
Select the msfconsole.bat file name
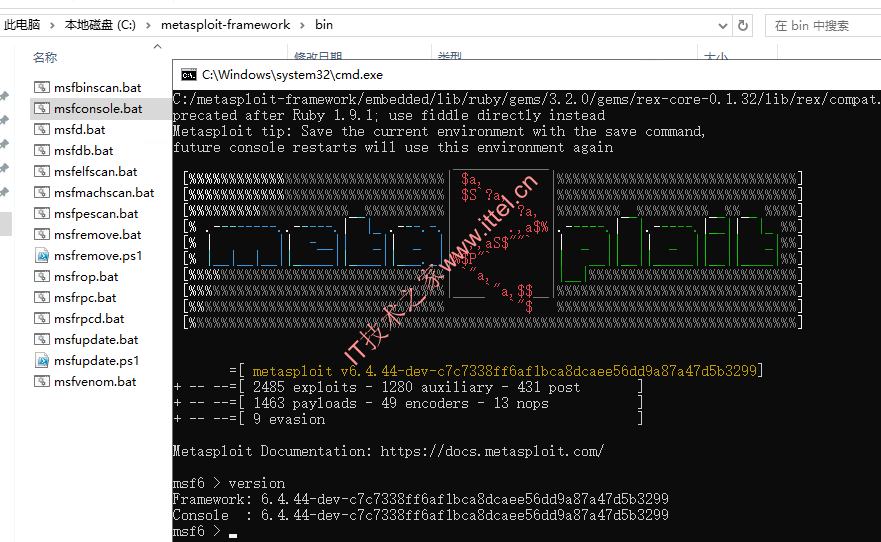98,108
